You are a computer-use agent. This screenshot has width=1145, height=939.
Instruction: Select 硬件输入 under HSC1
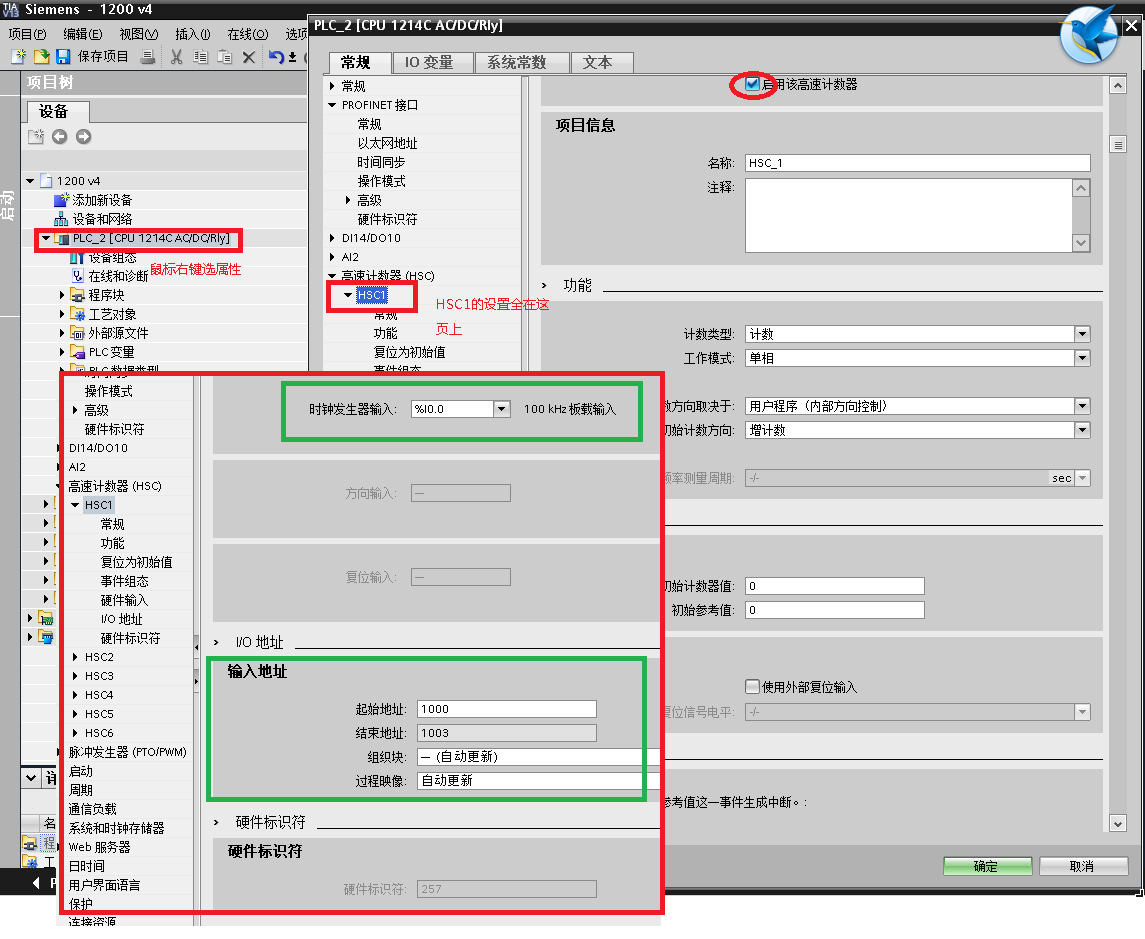[124, 600]
